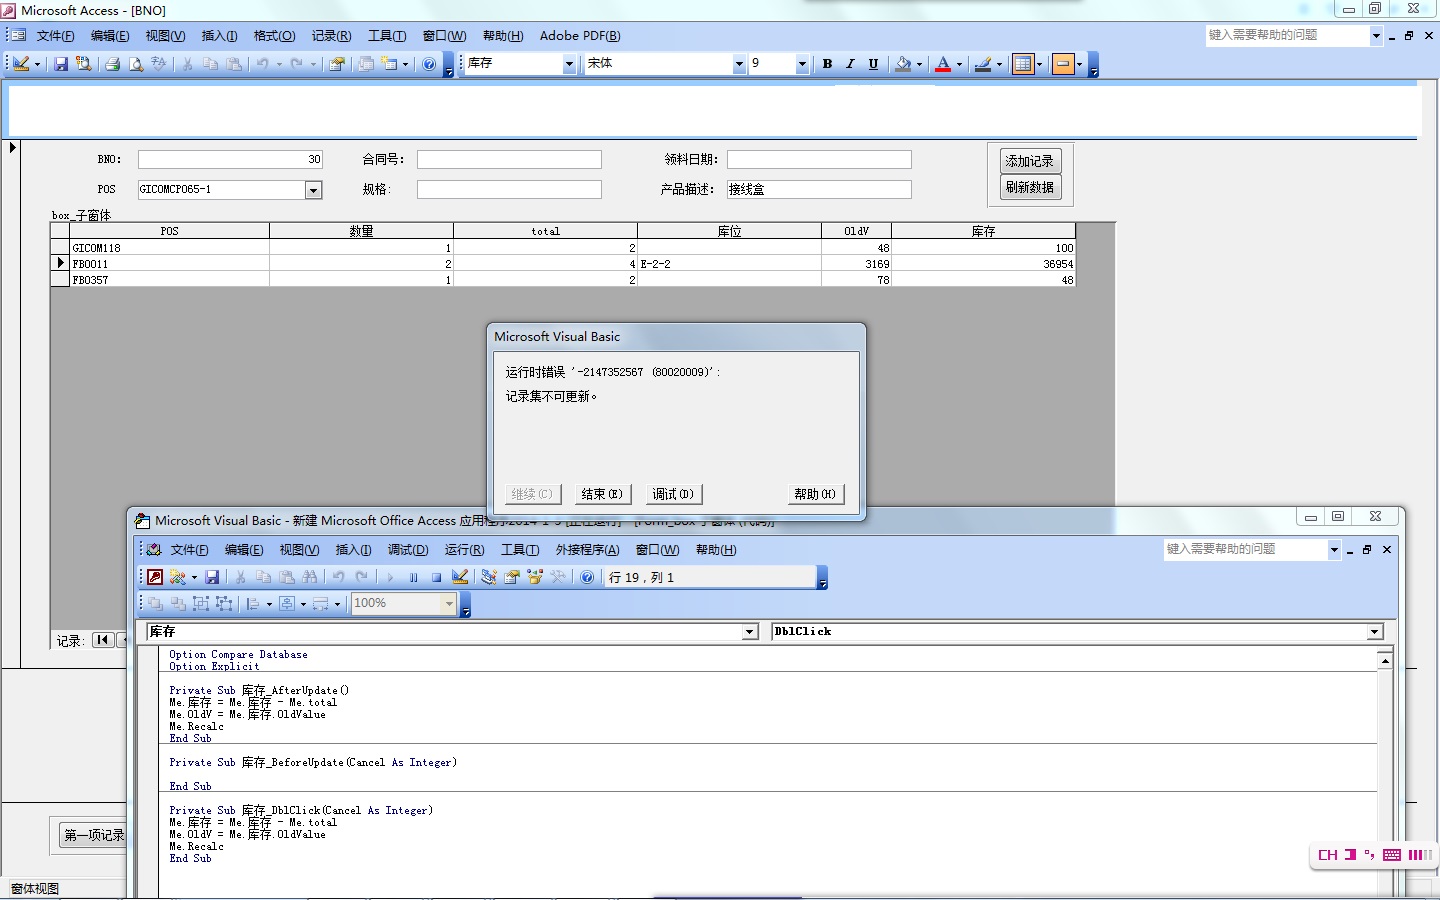Expand the POS combo box showing GICOMCP065-1
The width and height of the screenshot is (1440, 900).
click(313, 190)
